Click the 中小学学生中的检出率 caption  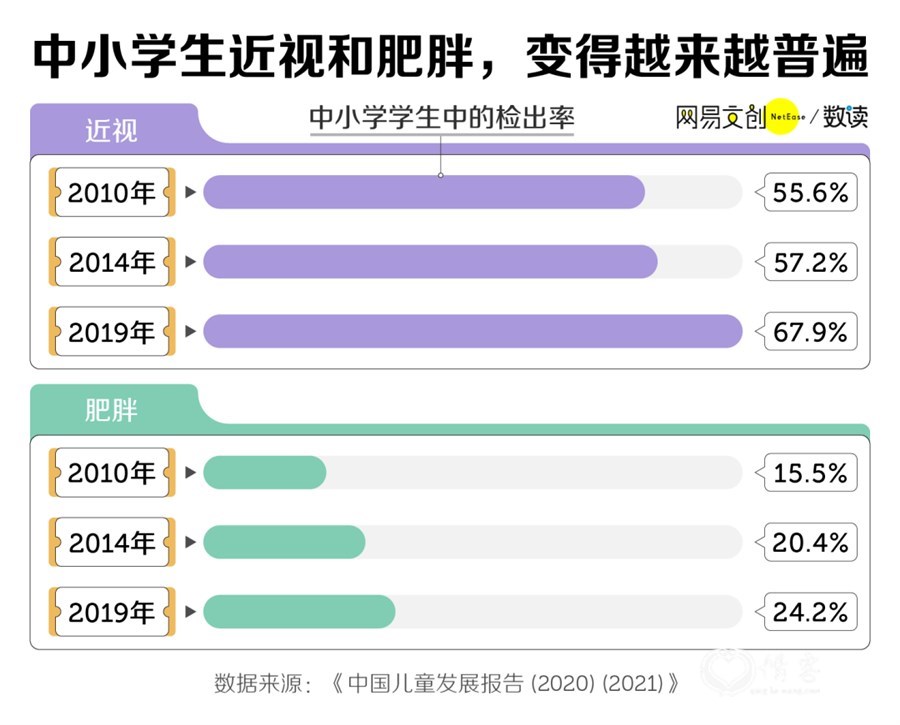(x=442, y=118)
